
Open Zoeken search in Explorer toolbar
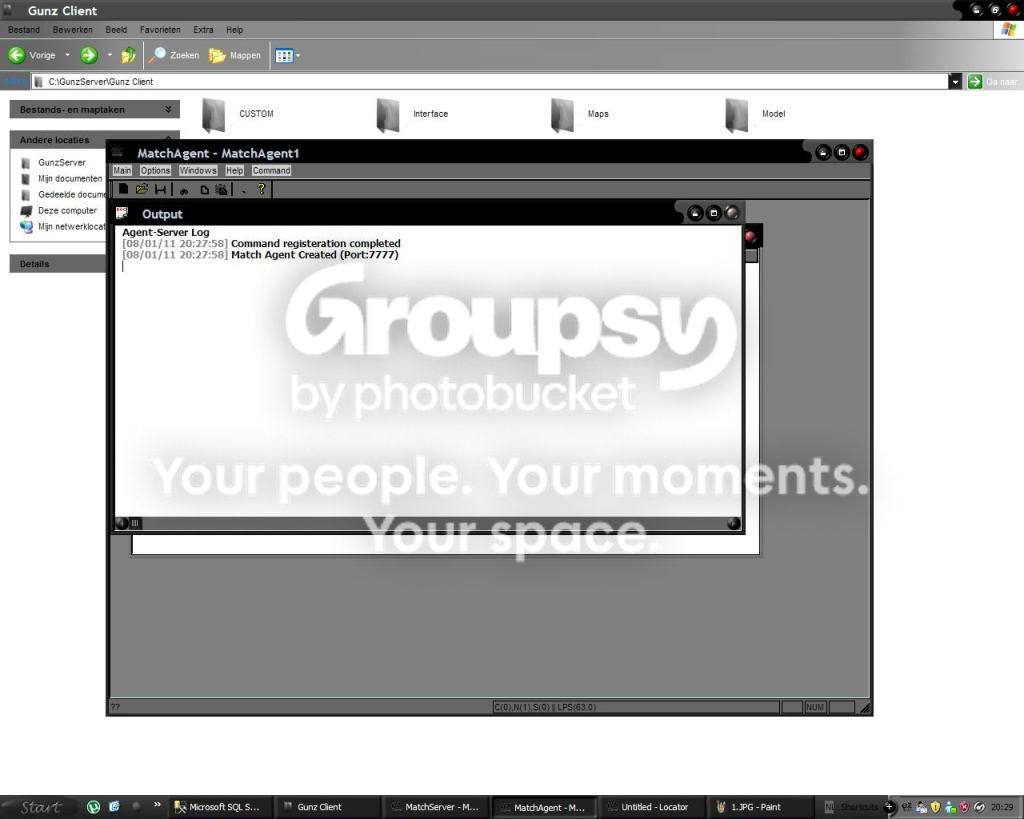[x=174, y=56]
